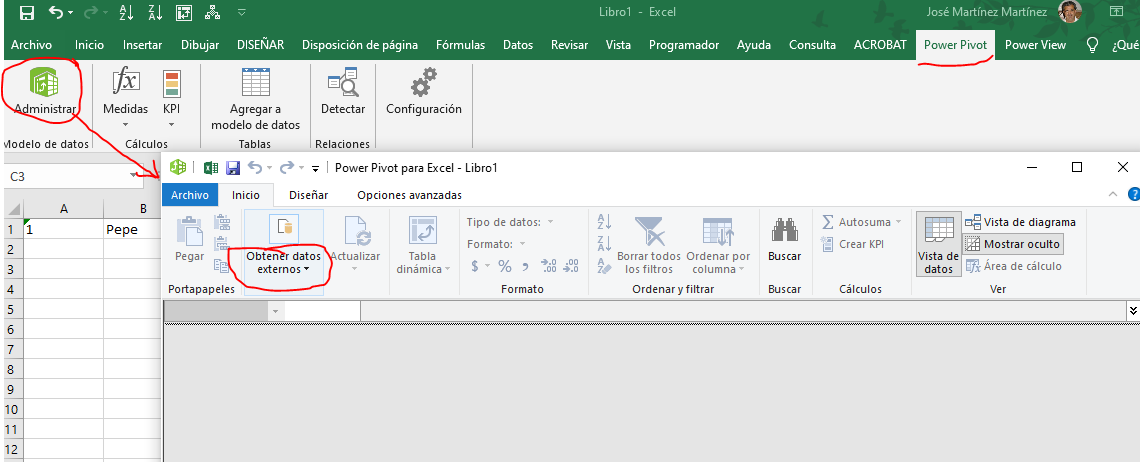Viewport: 1140px width, 462px height.
Task: Click the Buscar binoculars icon
Action: 784,230
